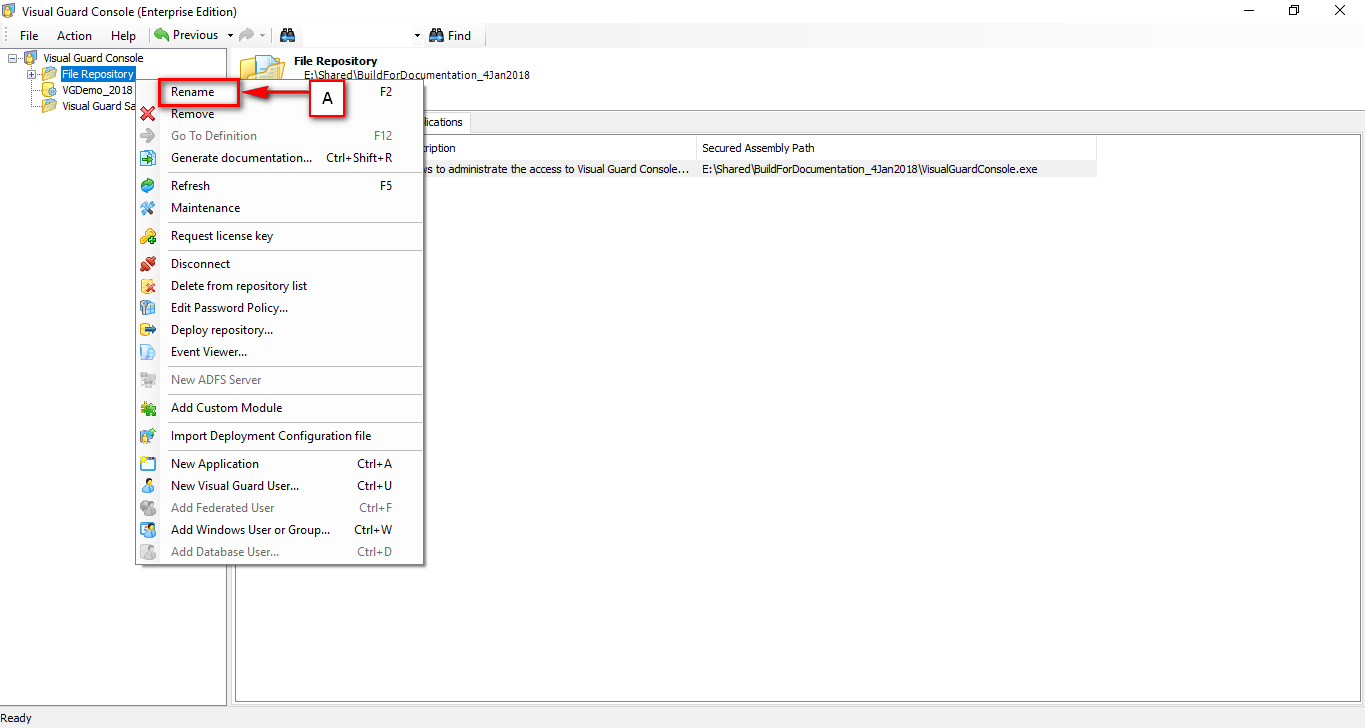The width and height of the screenshot is (1365, 728).
Task: Click the Refresh icon in the context menu
Action: [x=148, y=185]
